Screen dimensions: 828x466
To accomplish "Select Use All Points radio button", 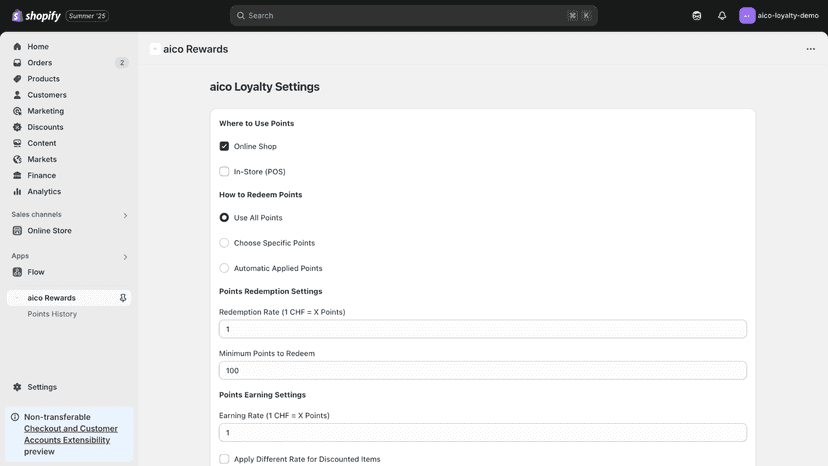I will [x=224, y=218].
